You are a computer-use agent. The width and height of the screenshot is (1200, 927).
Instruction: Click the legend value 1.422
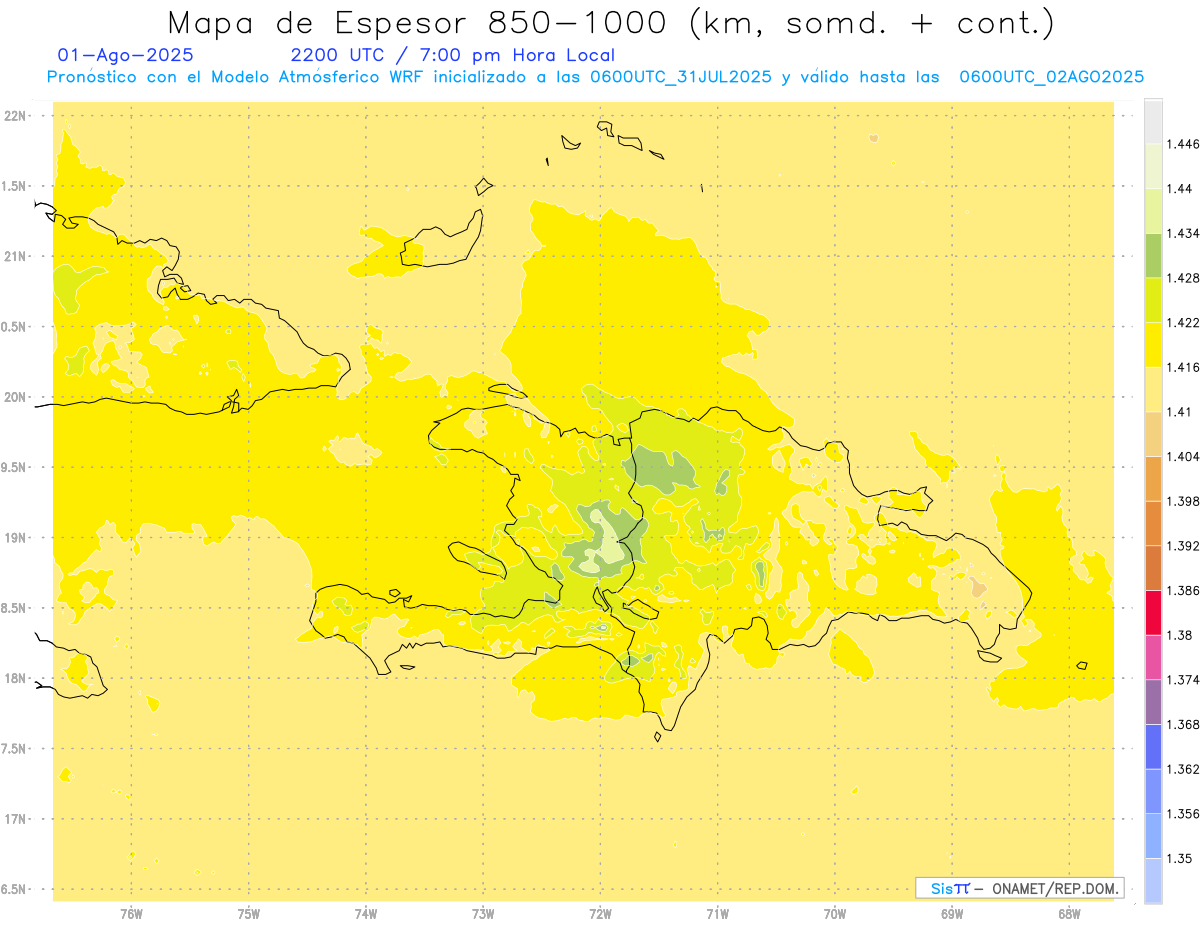(x=1183, y=323)
